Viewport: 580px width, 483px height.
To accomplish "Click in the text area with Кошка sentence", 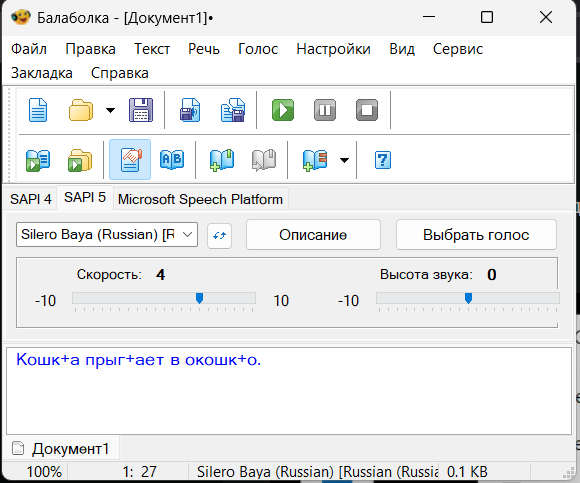I will point(289,391).
